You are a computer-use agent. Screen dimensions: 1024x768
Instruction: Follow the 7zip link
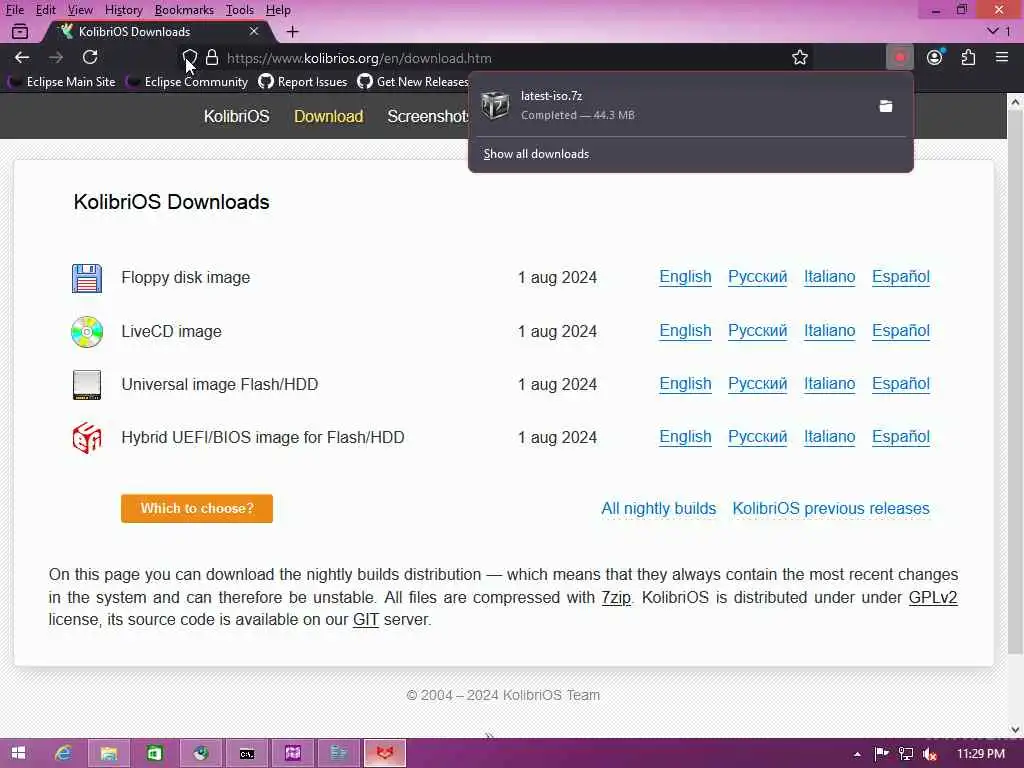pos(616,598)
